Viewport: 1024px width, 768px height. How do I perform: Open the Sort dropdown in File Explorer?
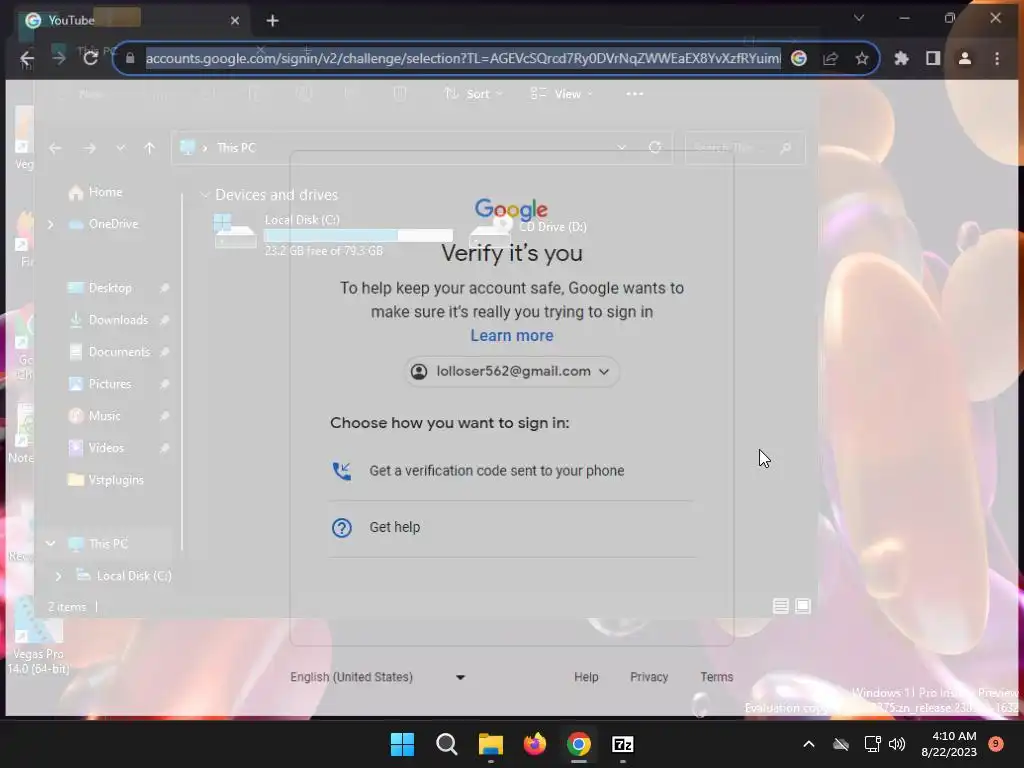(473, 94)
